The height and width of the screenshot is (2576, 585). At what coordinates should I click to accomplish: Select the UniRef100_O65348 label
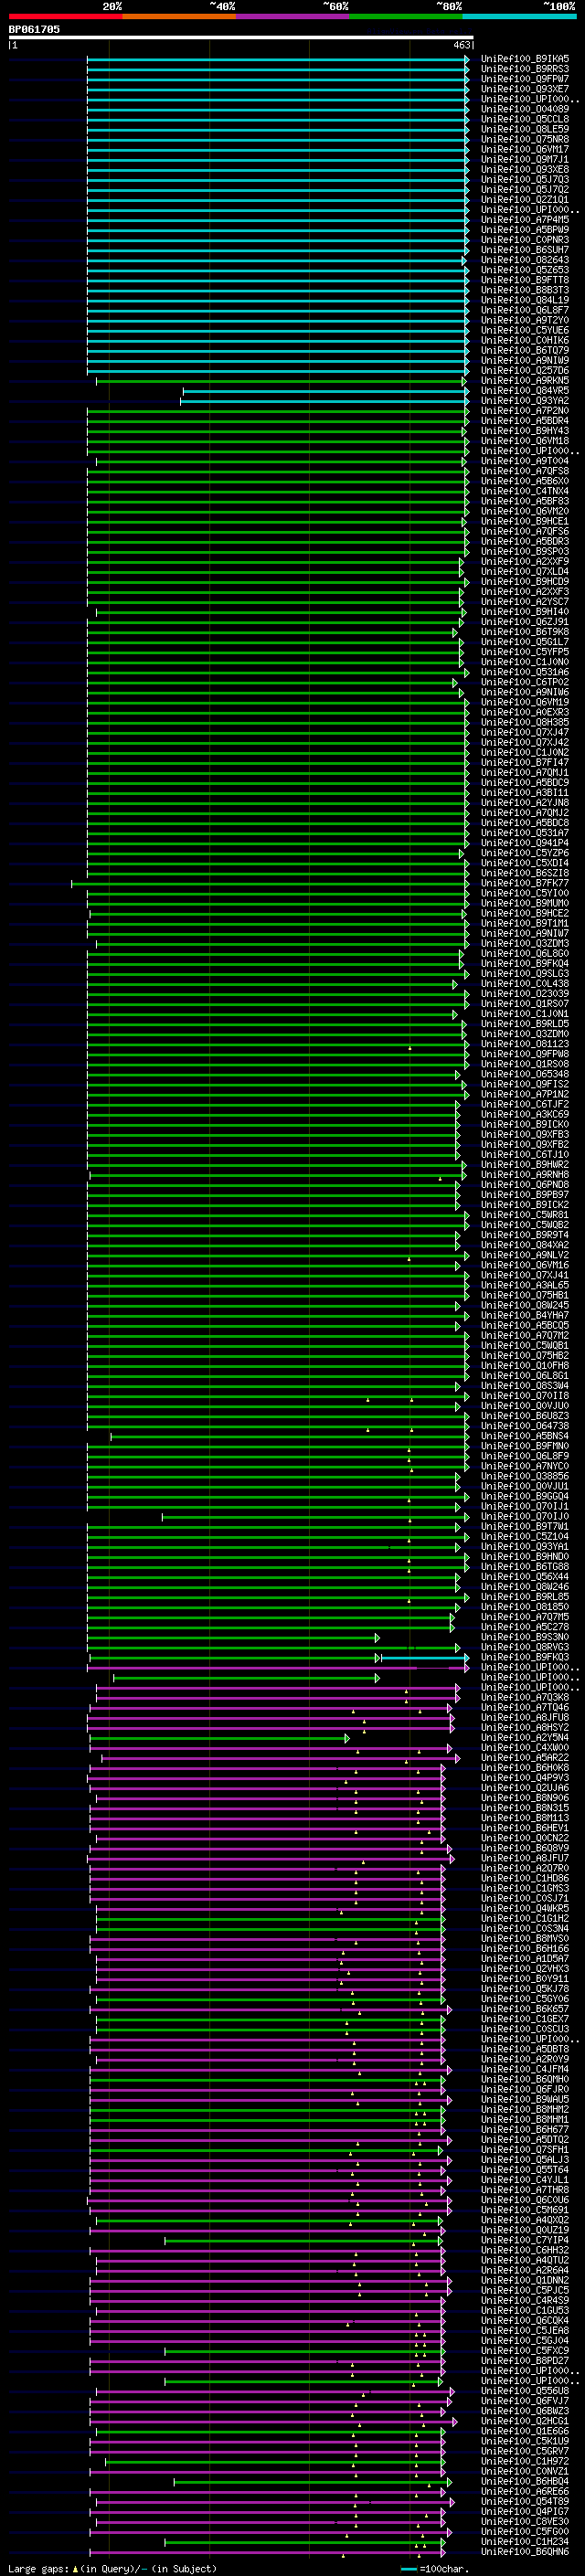525,1074
